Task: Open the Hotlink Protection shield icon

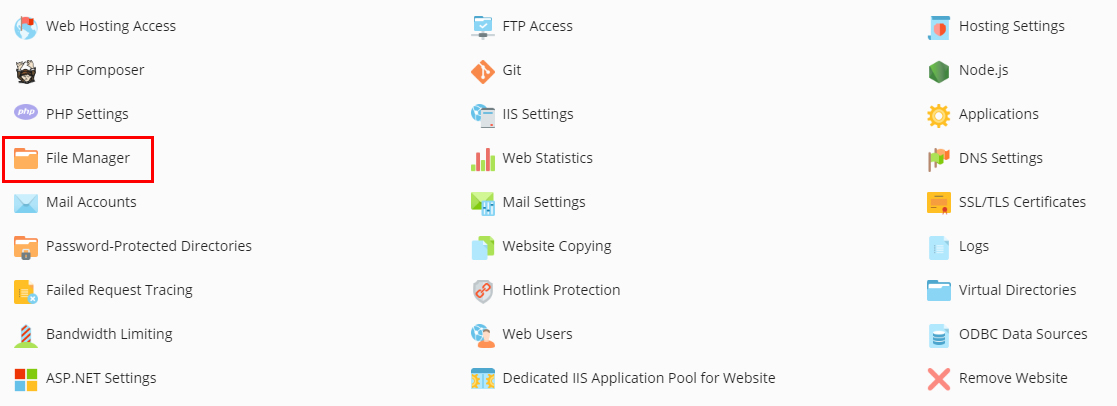Action: (482, 291)
